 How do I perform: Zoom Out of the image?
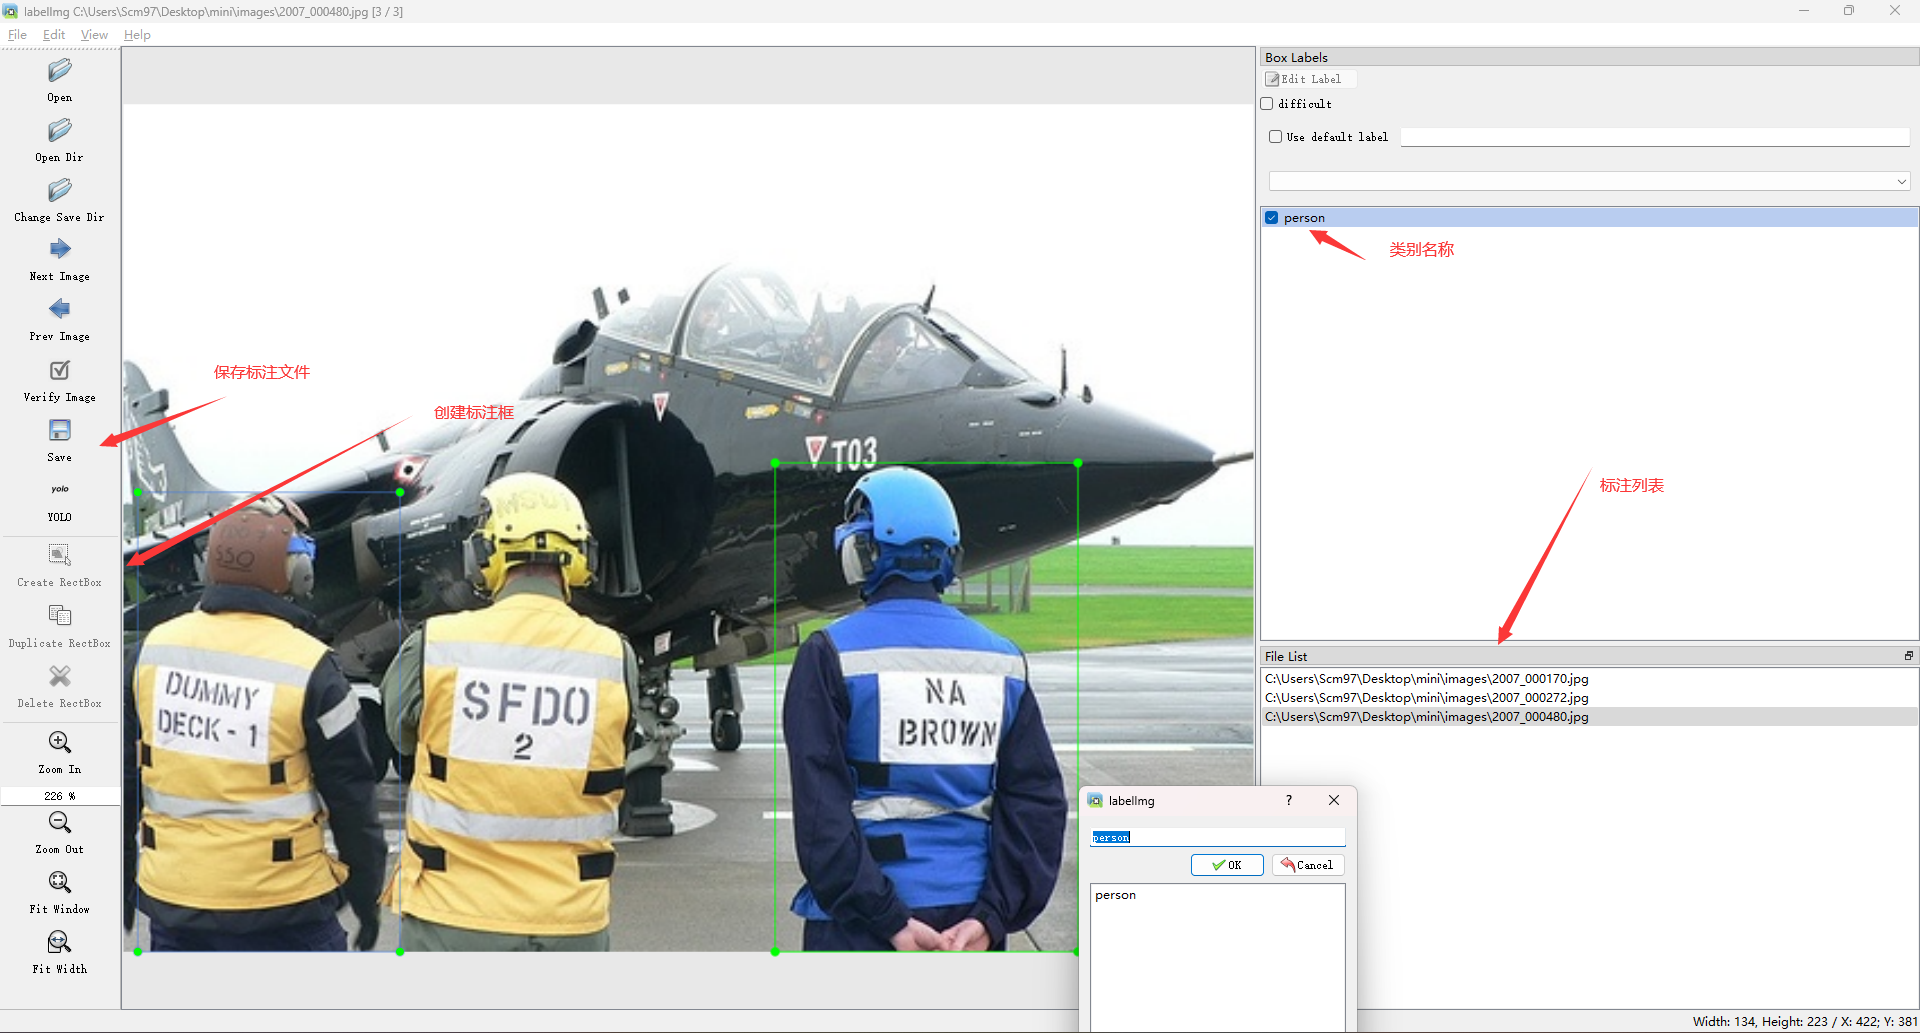(x=60, y=822)
